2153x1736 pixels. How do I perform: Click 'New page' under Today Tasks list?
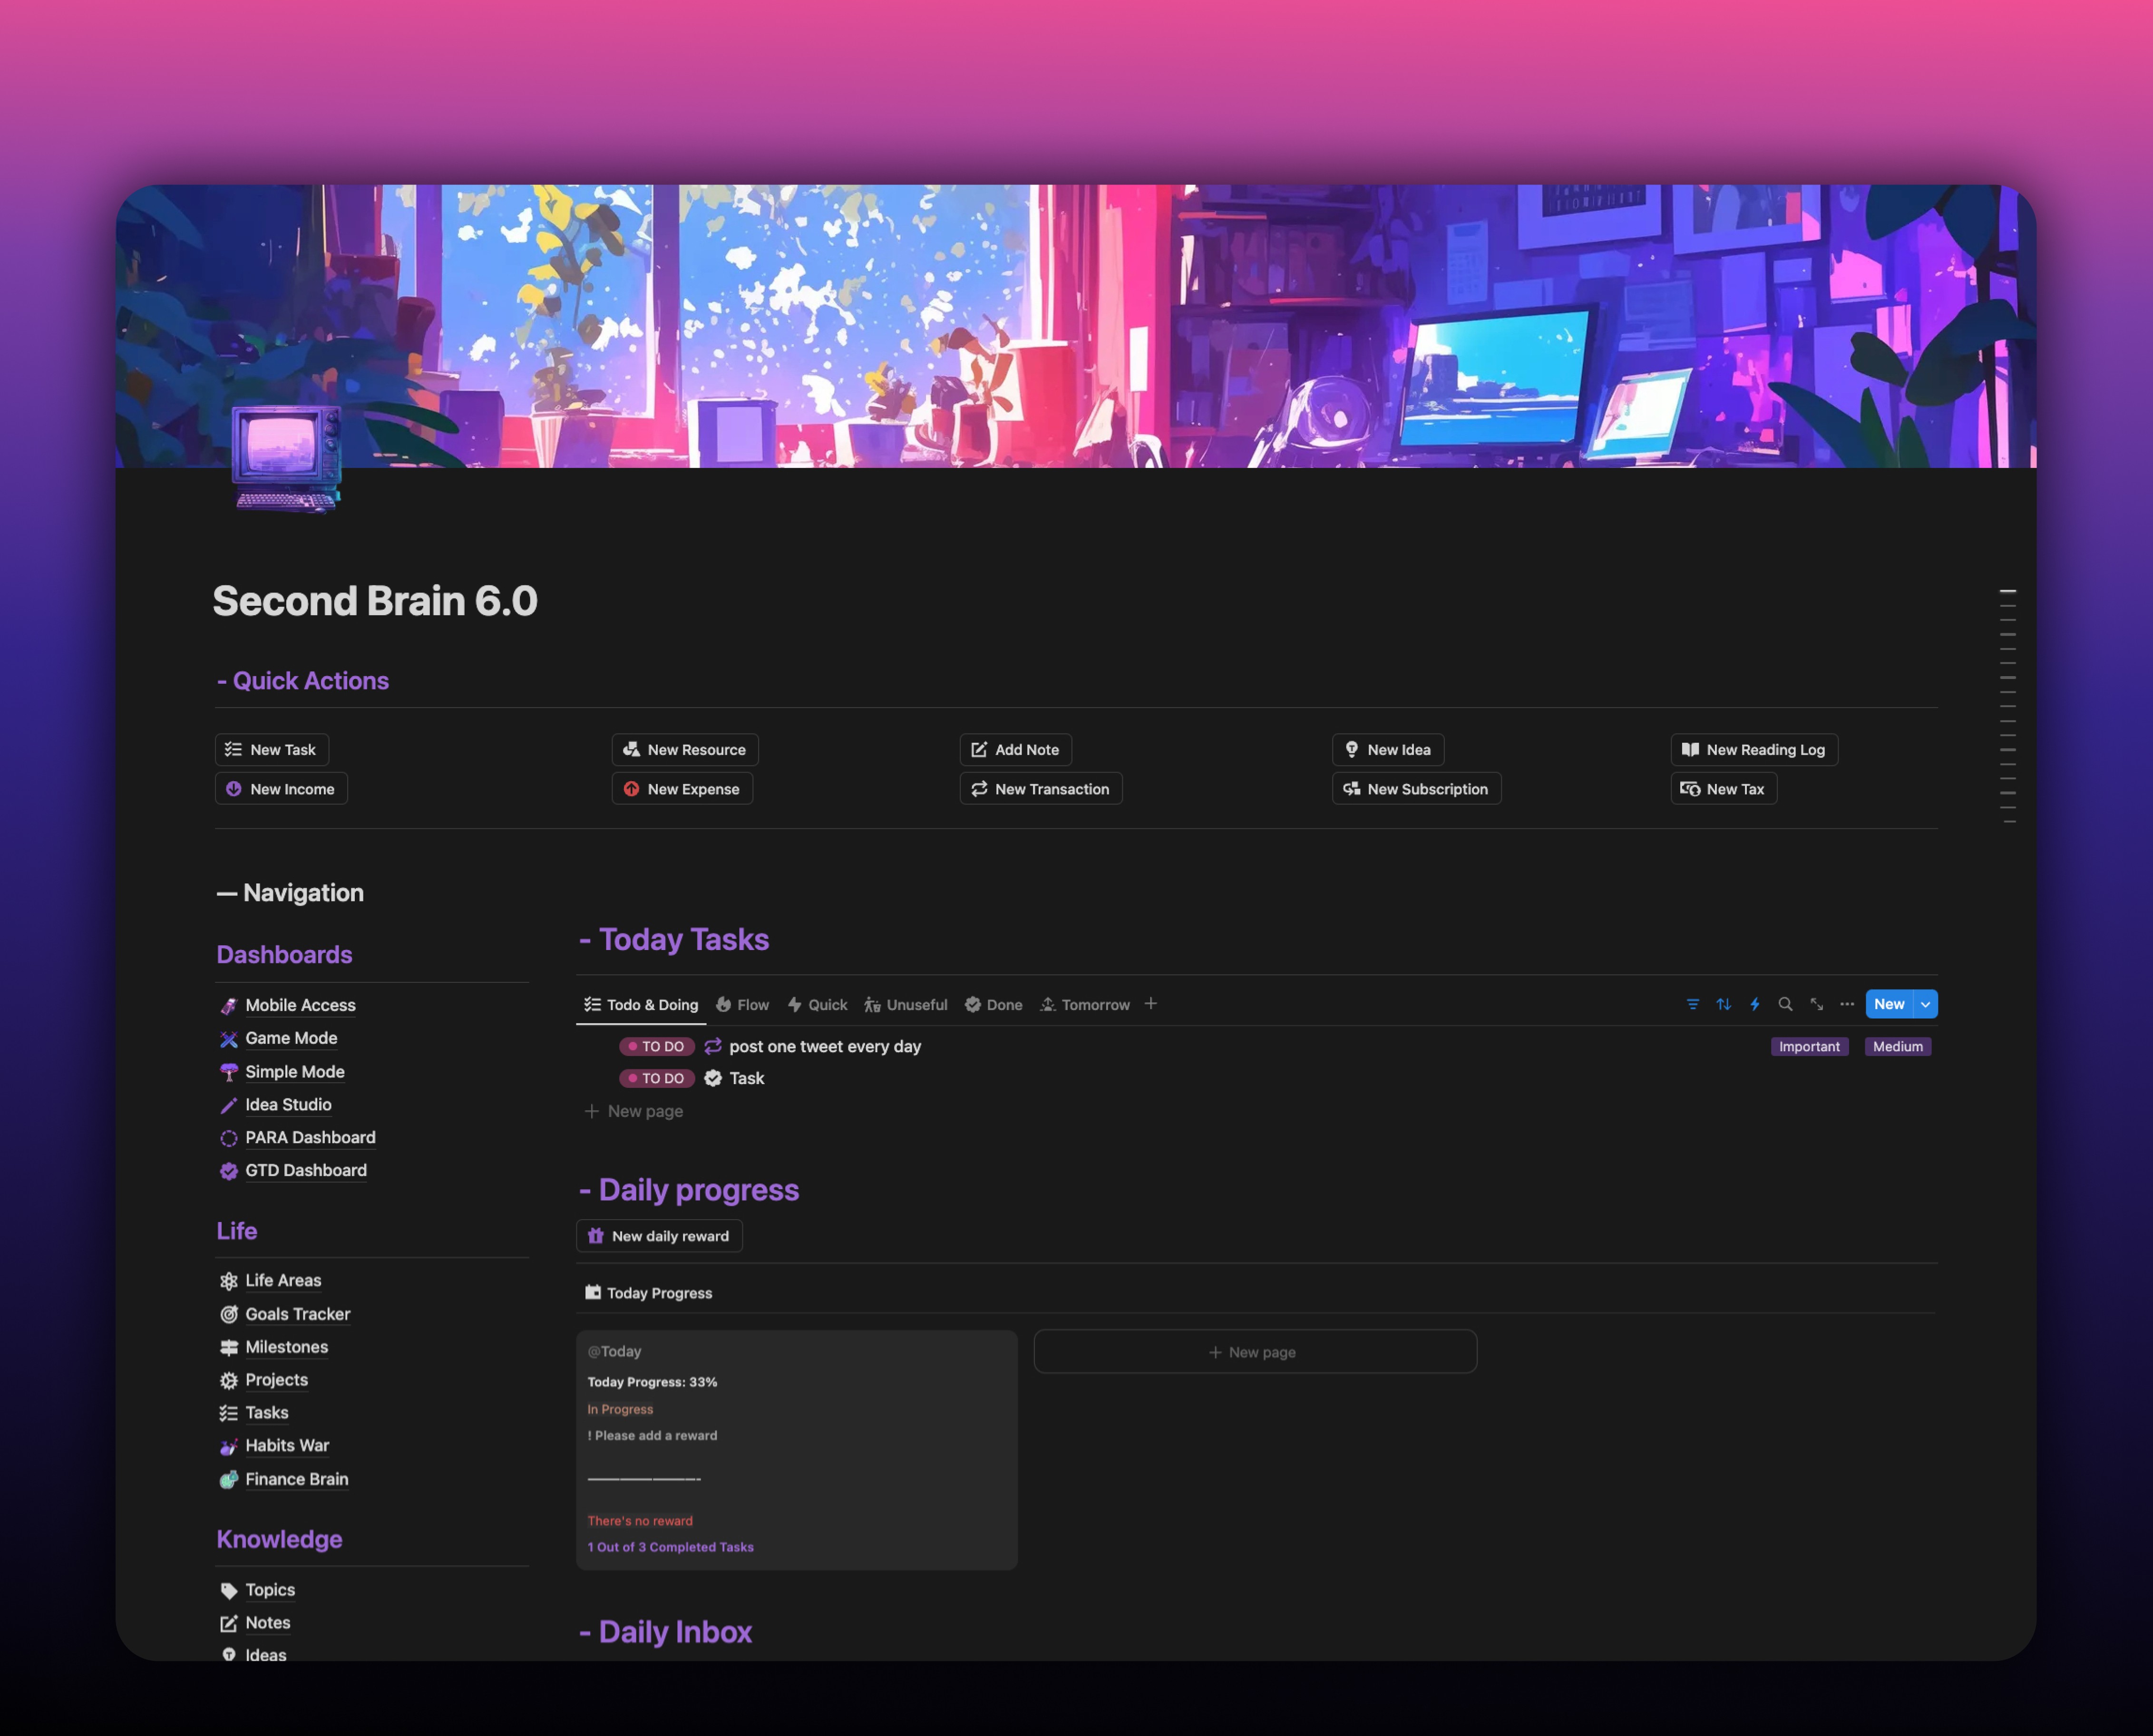point(634,1111)
